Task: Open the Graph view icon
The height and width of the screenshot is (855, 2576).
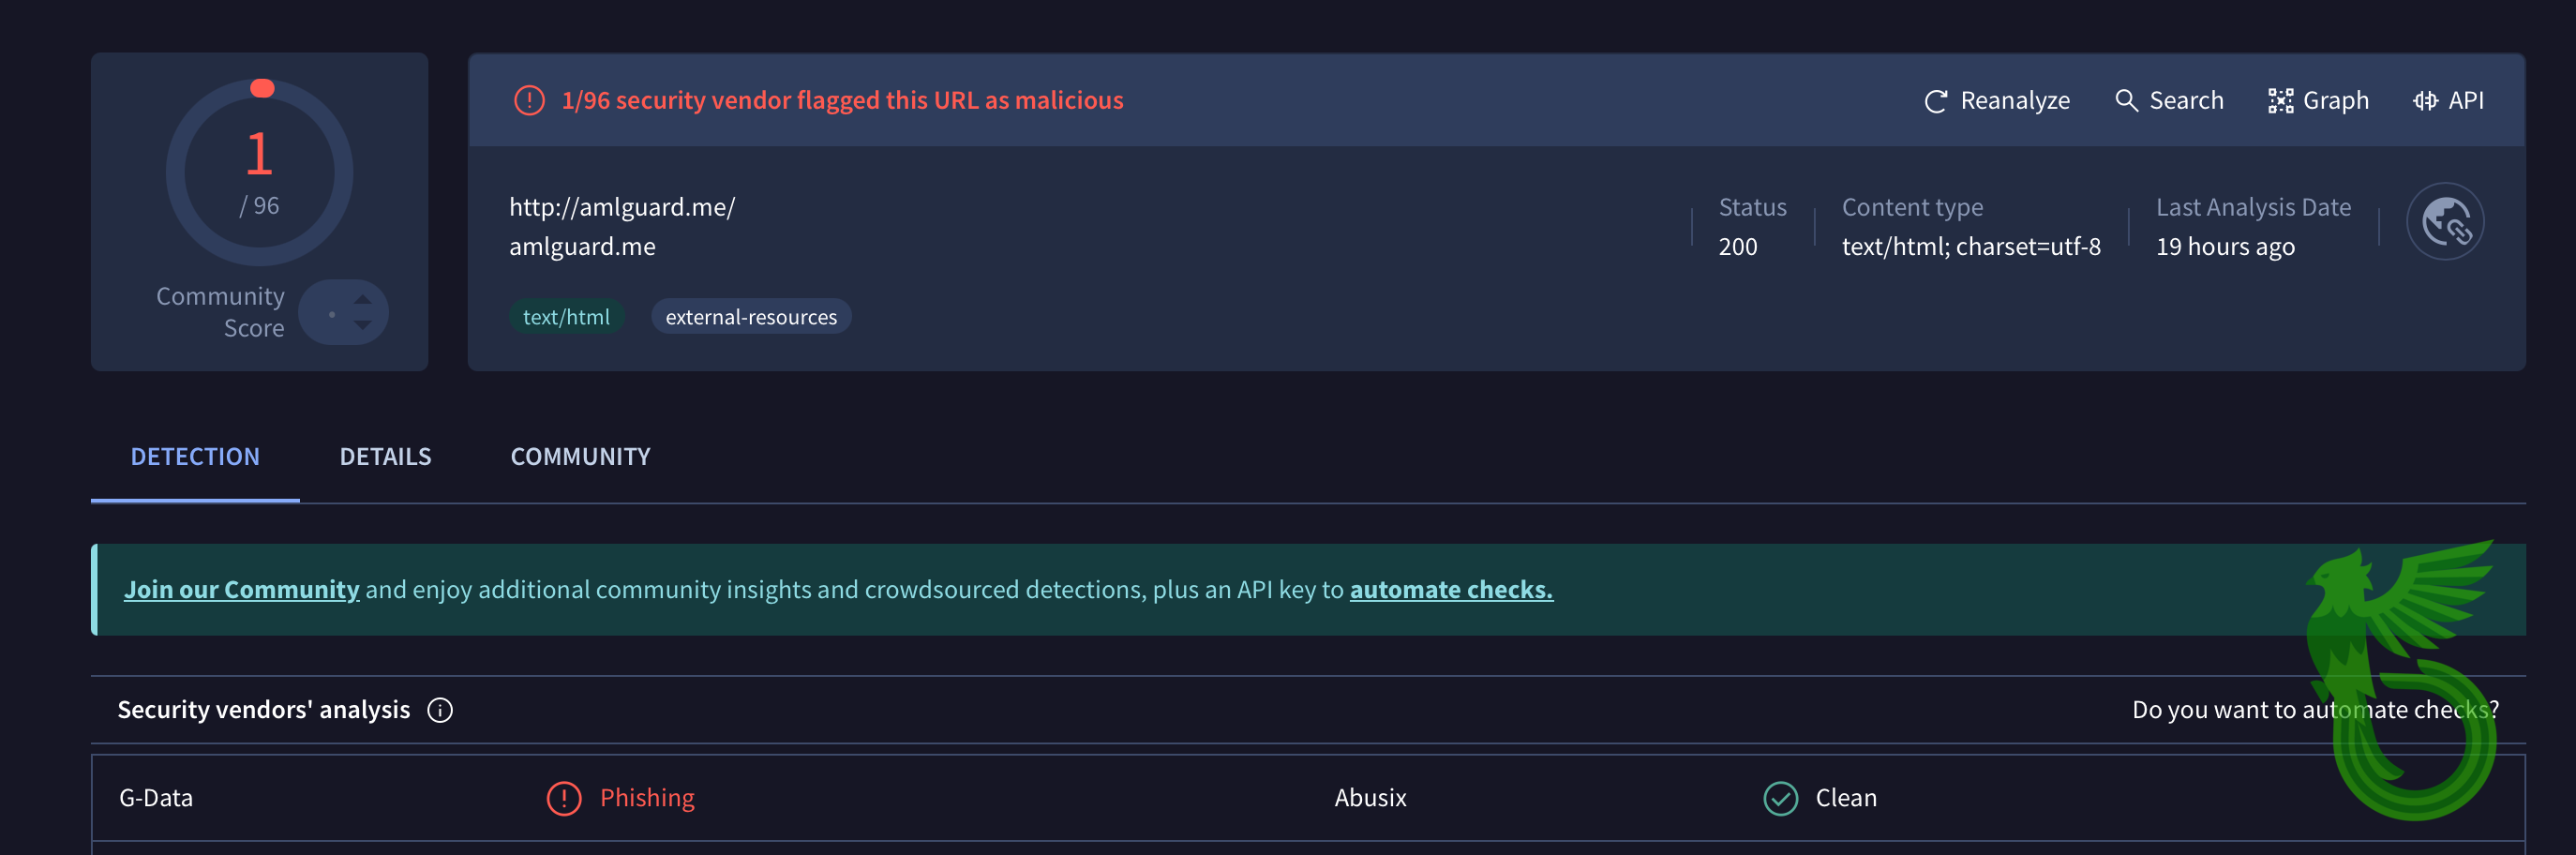Action: [2280, 101]
